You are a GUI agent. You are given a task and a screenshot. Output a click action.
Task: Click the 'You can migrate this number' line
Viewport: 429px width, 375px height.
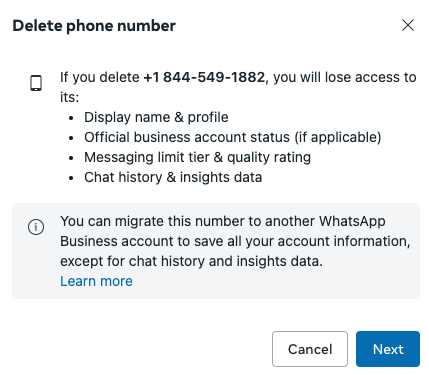[223, 221]
